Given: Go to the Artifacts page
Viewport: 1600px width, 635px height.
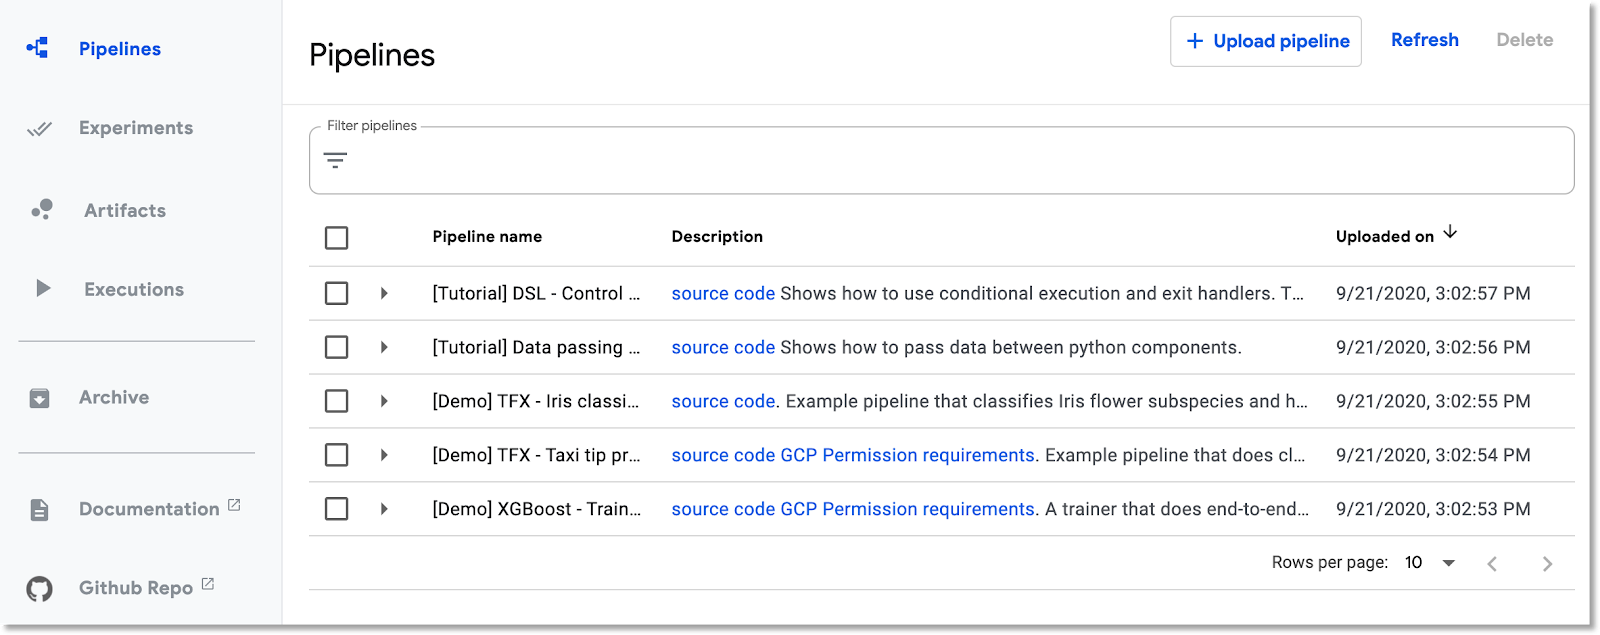Looking at the screenshot, I should (x=125, y=210).
